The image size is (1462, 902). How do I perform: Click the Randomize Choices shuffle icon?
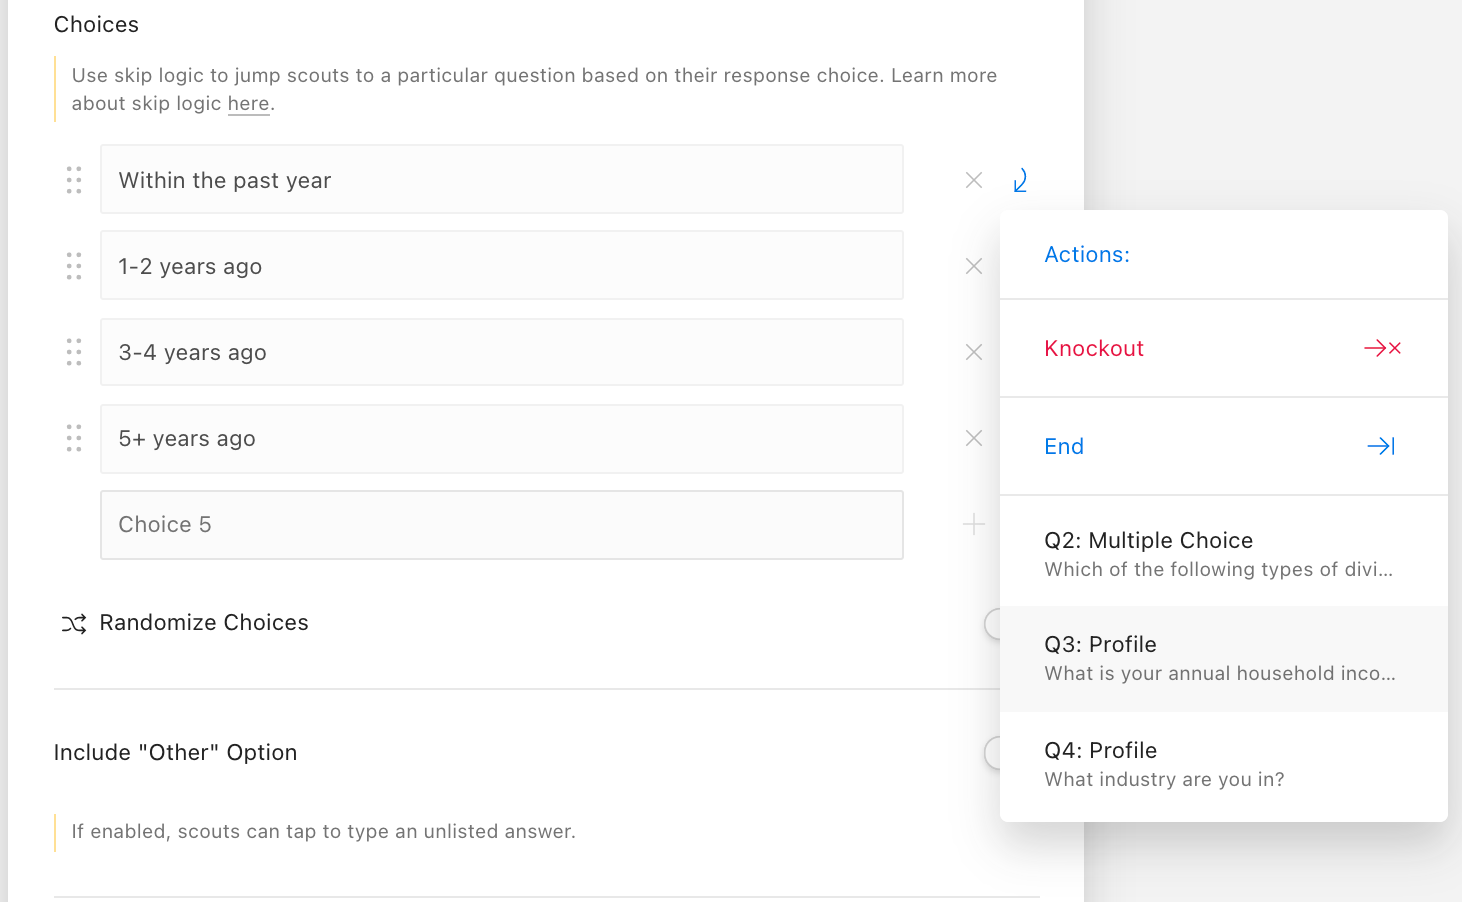pos(74,624)
